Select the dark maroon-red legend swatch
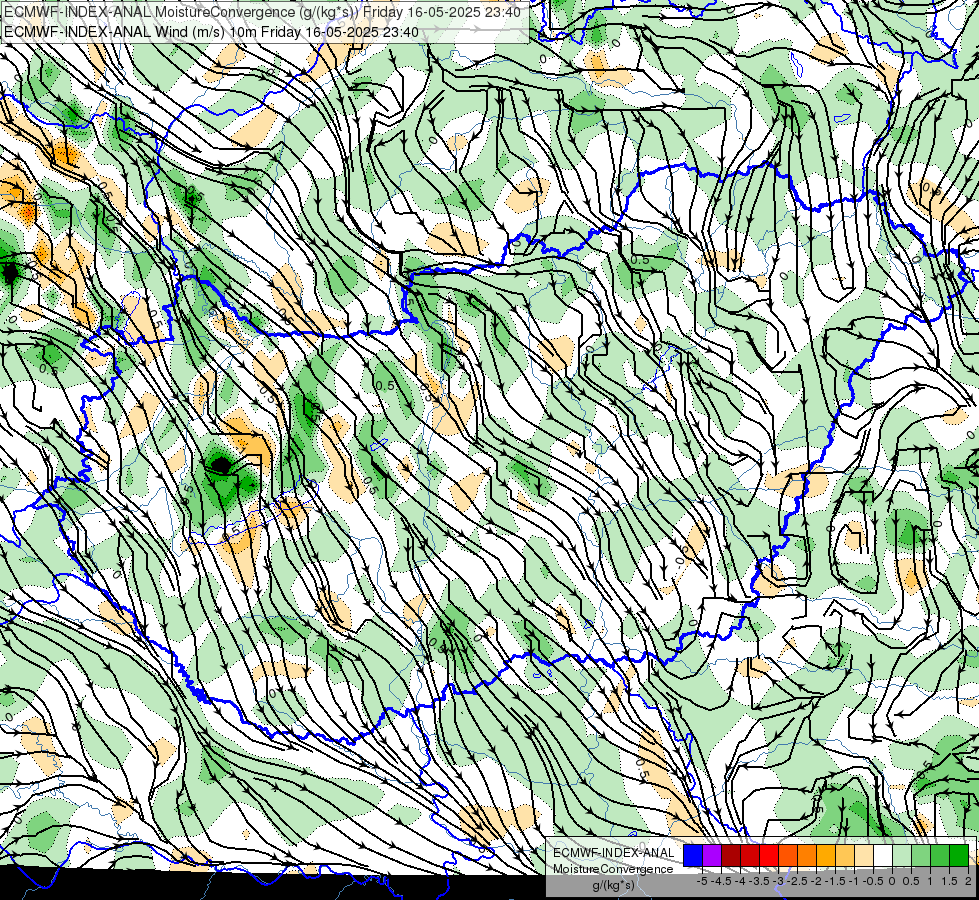979x900 pixels. pos(731,855)
